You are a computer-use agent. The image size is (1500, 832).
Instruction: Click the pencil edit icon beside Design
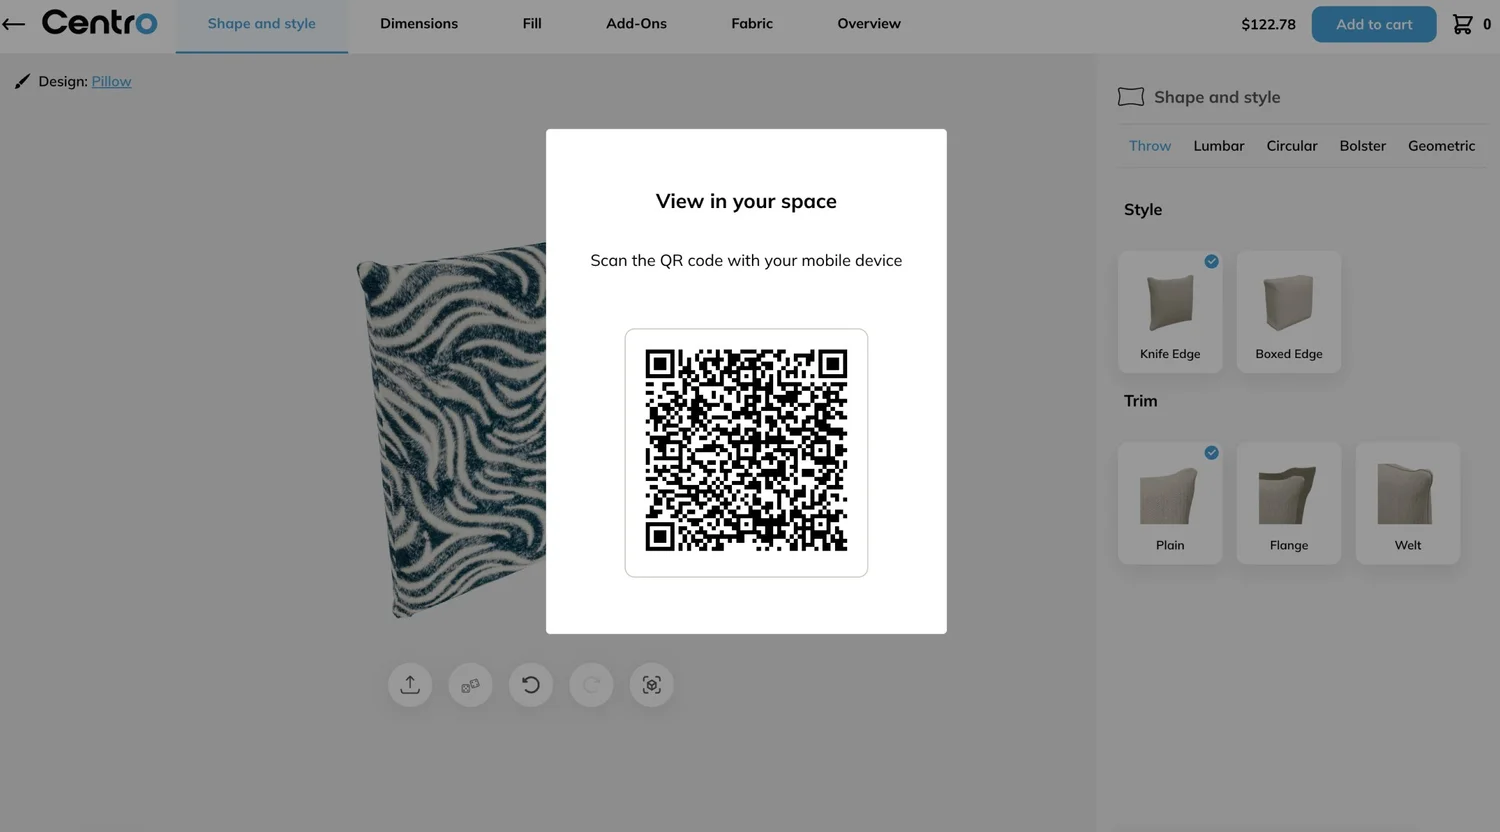tap(22, 81)
